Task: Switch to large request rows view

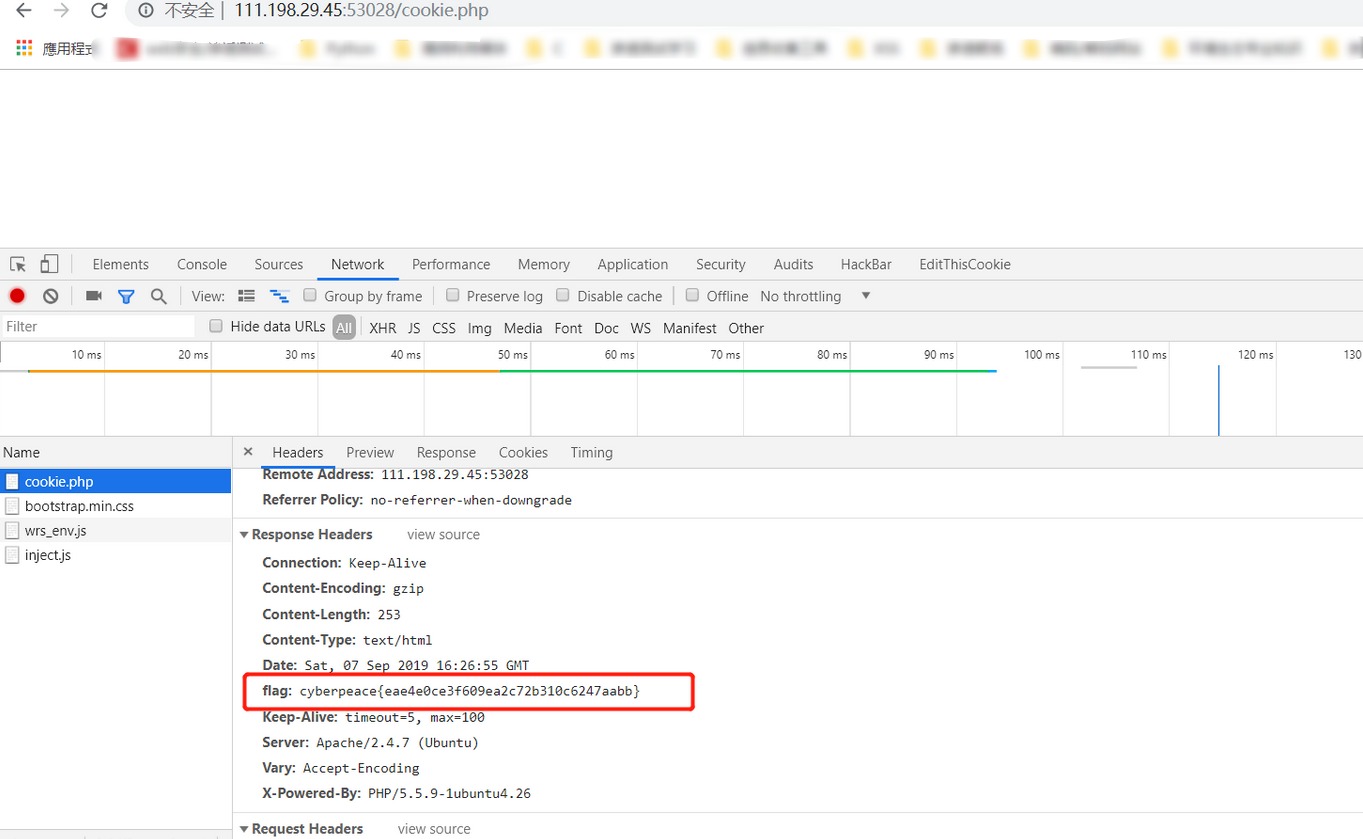Action: 246,296
